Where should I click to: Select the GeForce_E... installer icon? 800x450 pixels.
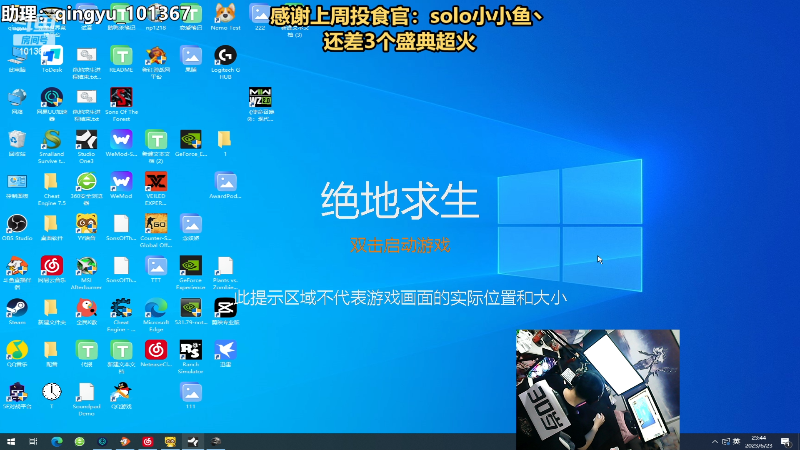tap(190, 143)
